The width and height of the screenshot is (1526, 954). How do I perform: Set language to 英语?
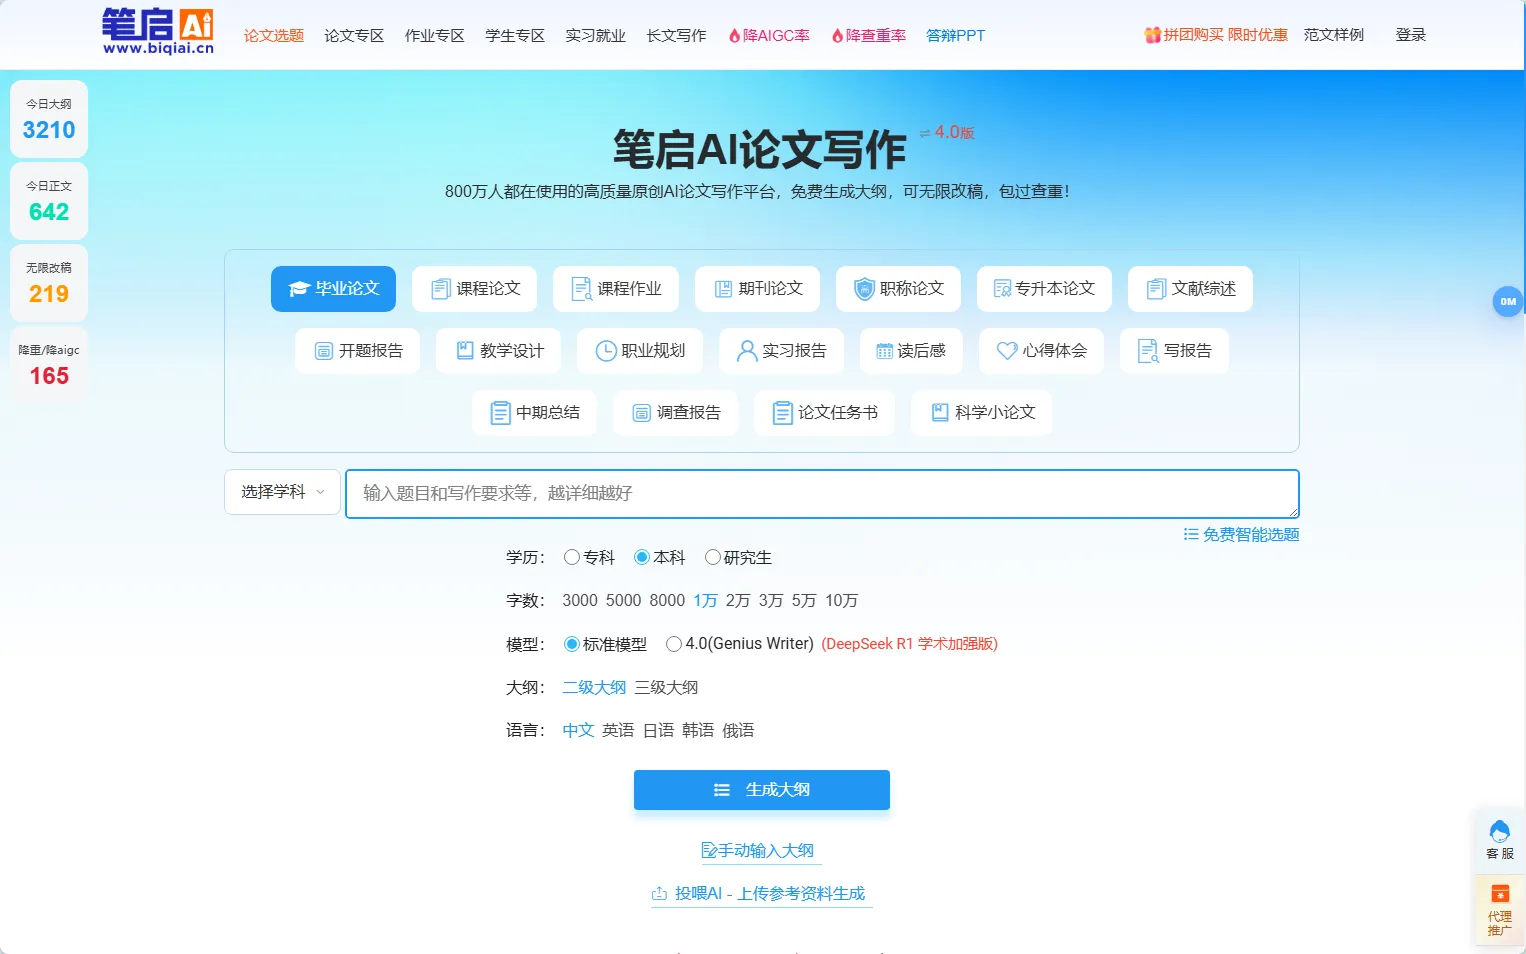click(618, 731)
